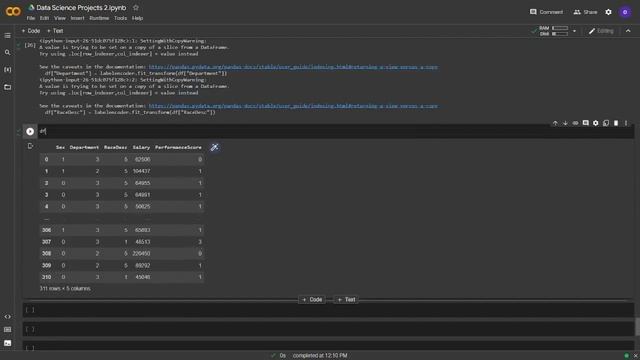Click the Salary column header
This screenshot has height=360, width=640.
coord(141,147)
